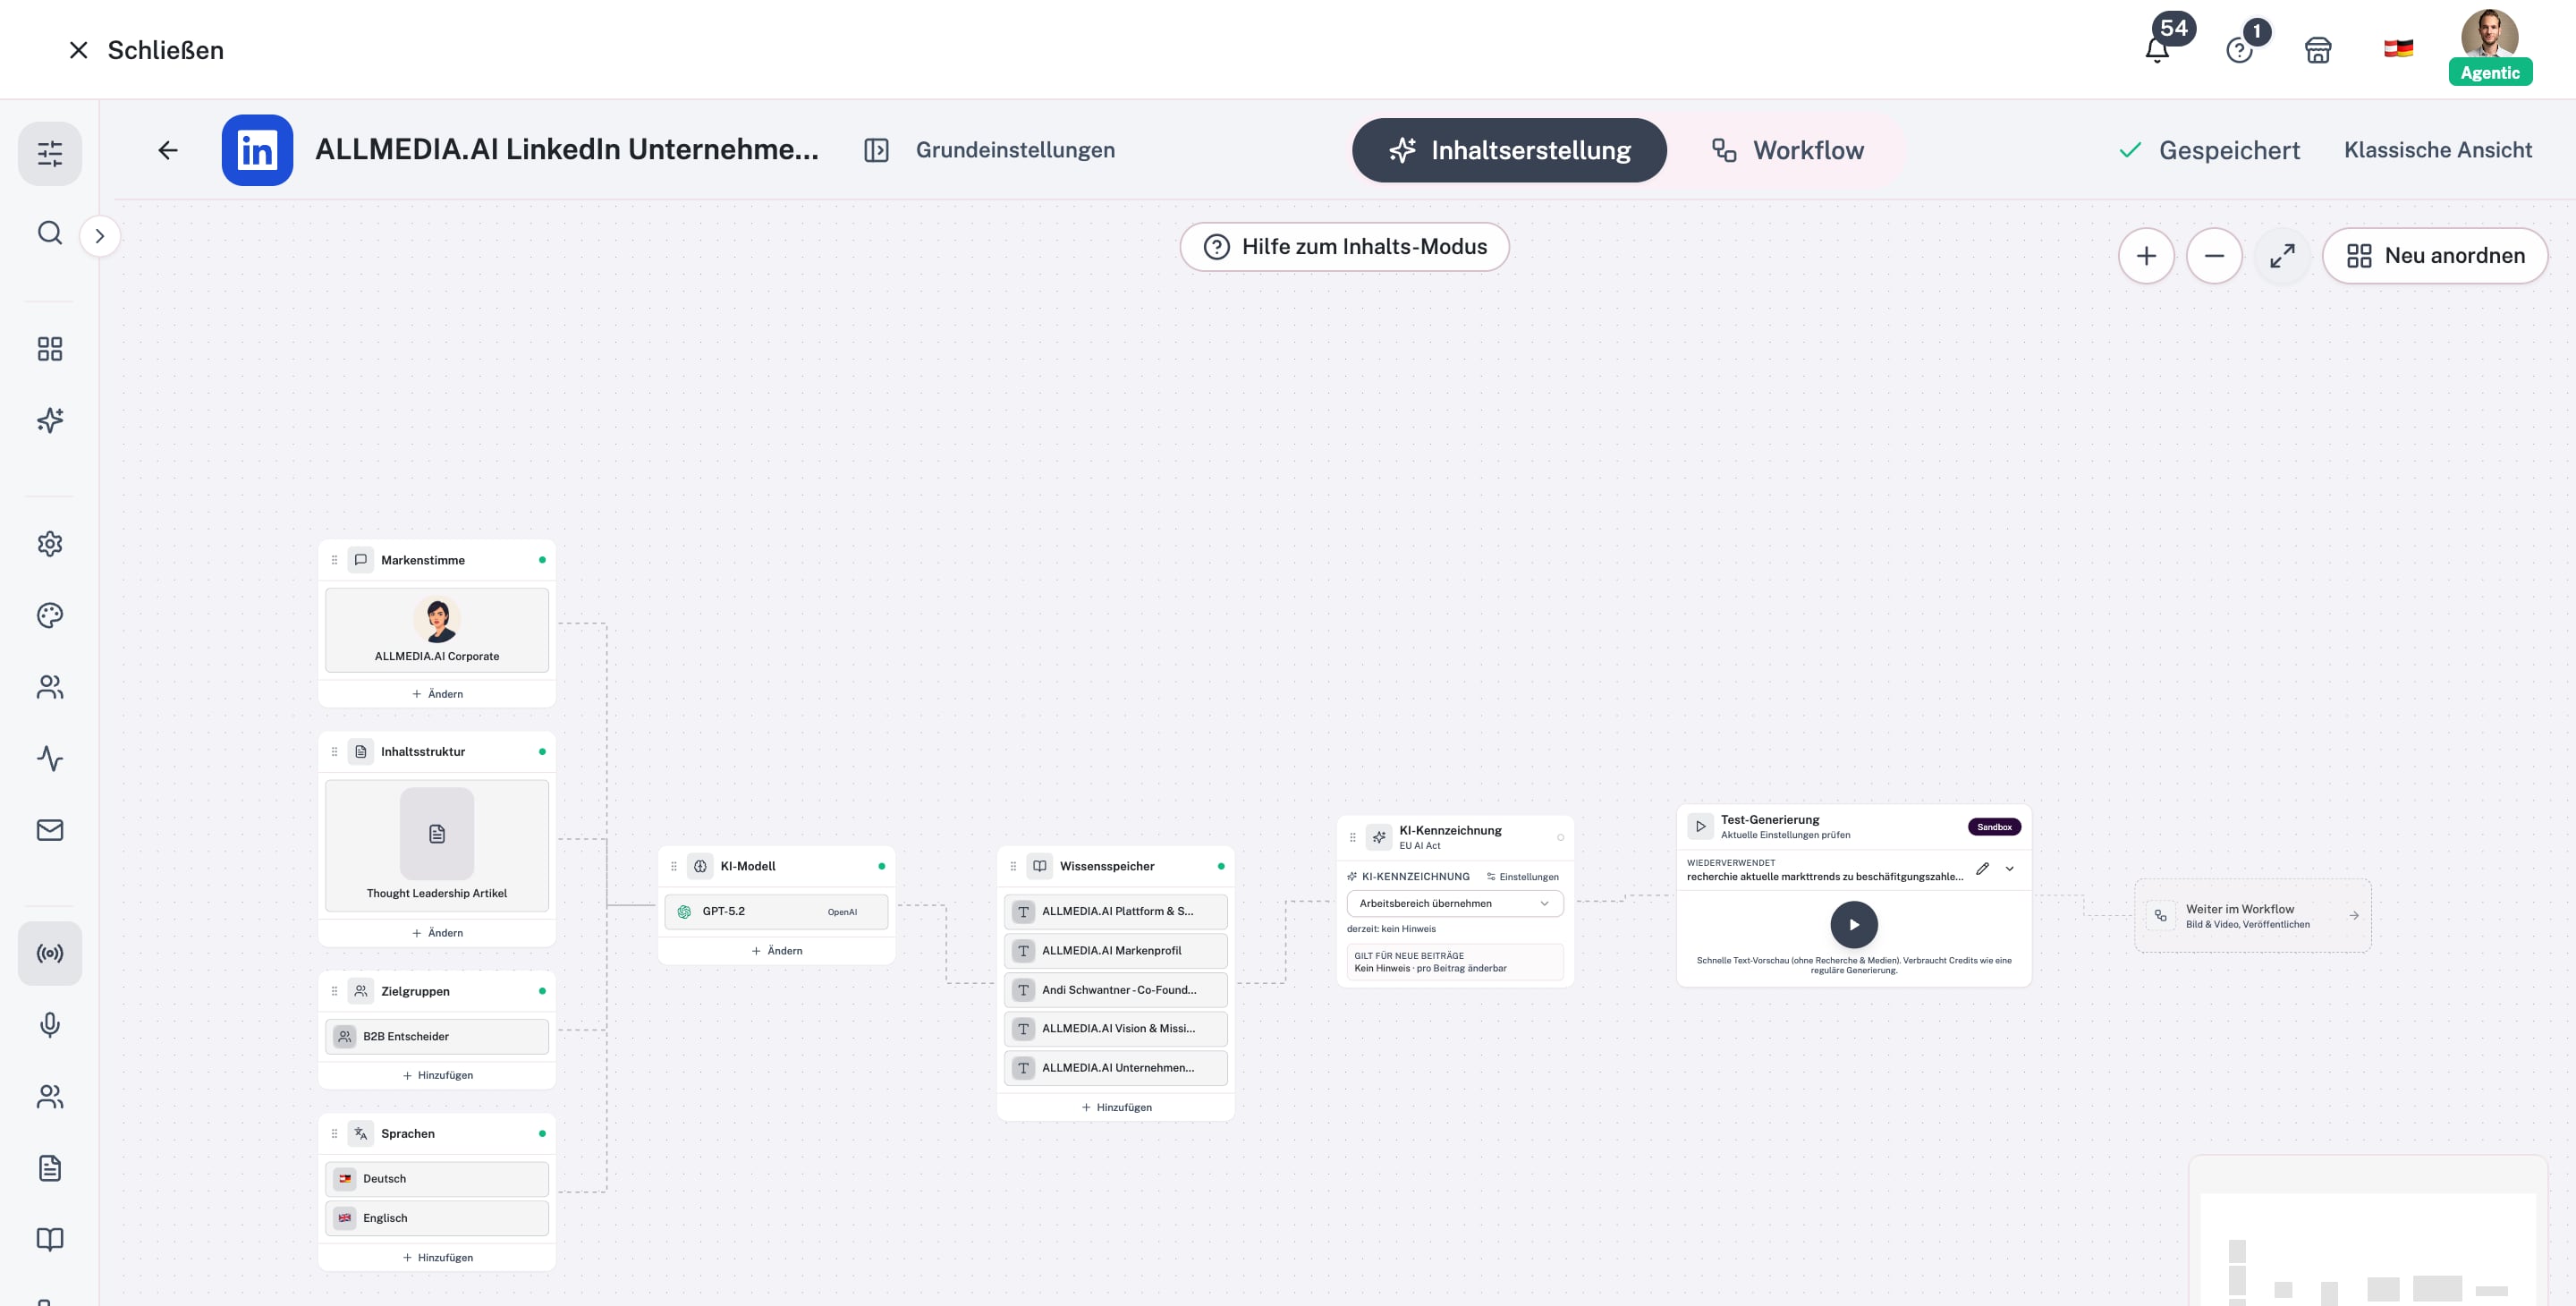
Task: Open Weiter im Workflow card
Action: tap(2253, 915)
